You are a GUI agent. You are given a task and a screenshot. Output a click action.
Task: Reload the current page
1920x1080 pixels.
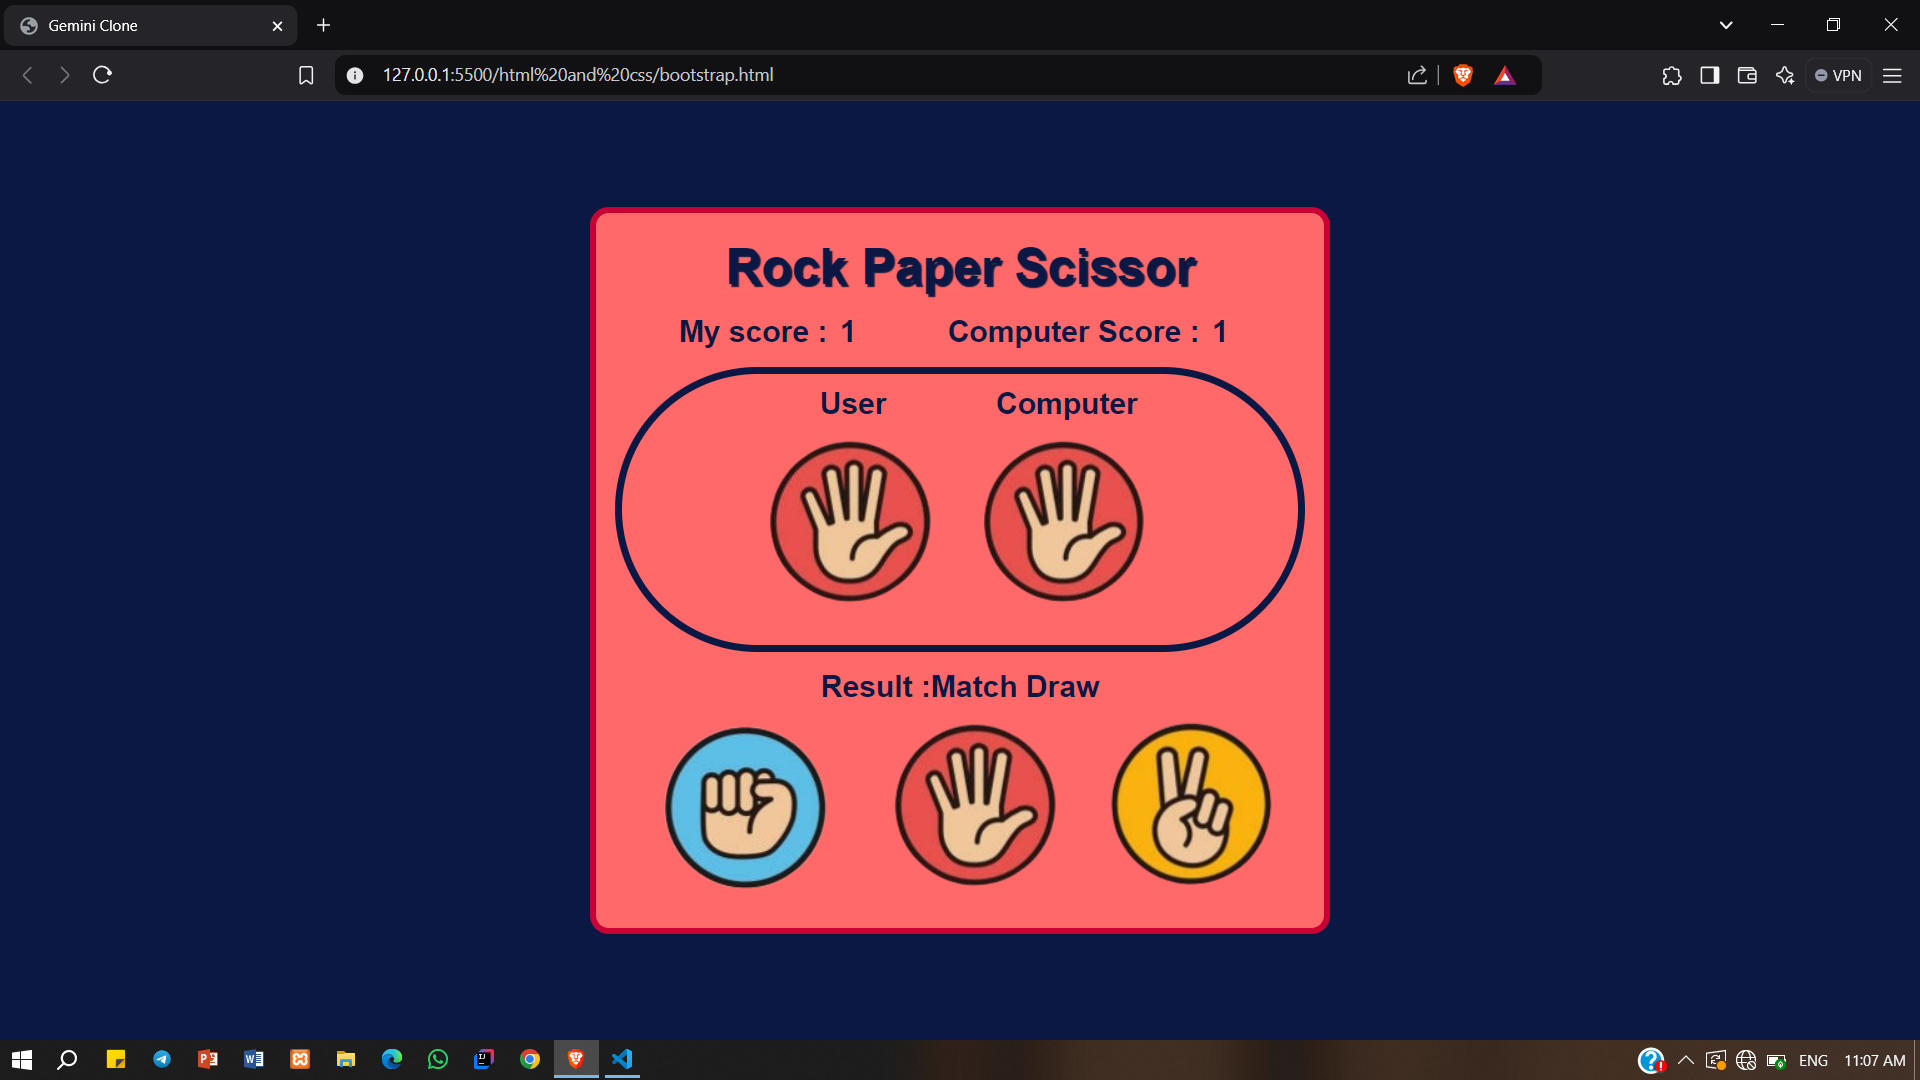point(102,75)
